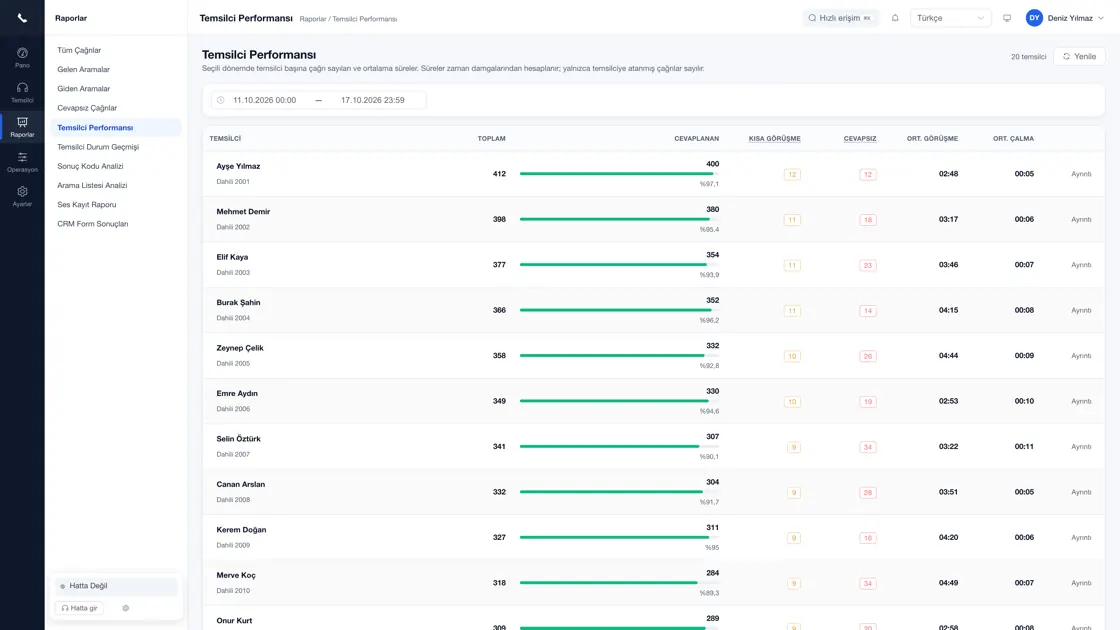Viewport: 1120px width, 630px height.
Task: Click Canan Arslan's name
Action: click(x=241, y=484)
